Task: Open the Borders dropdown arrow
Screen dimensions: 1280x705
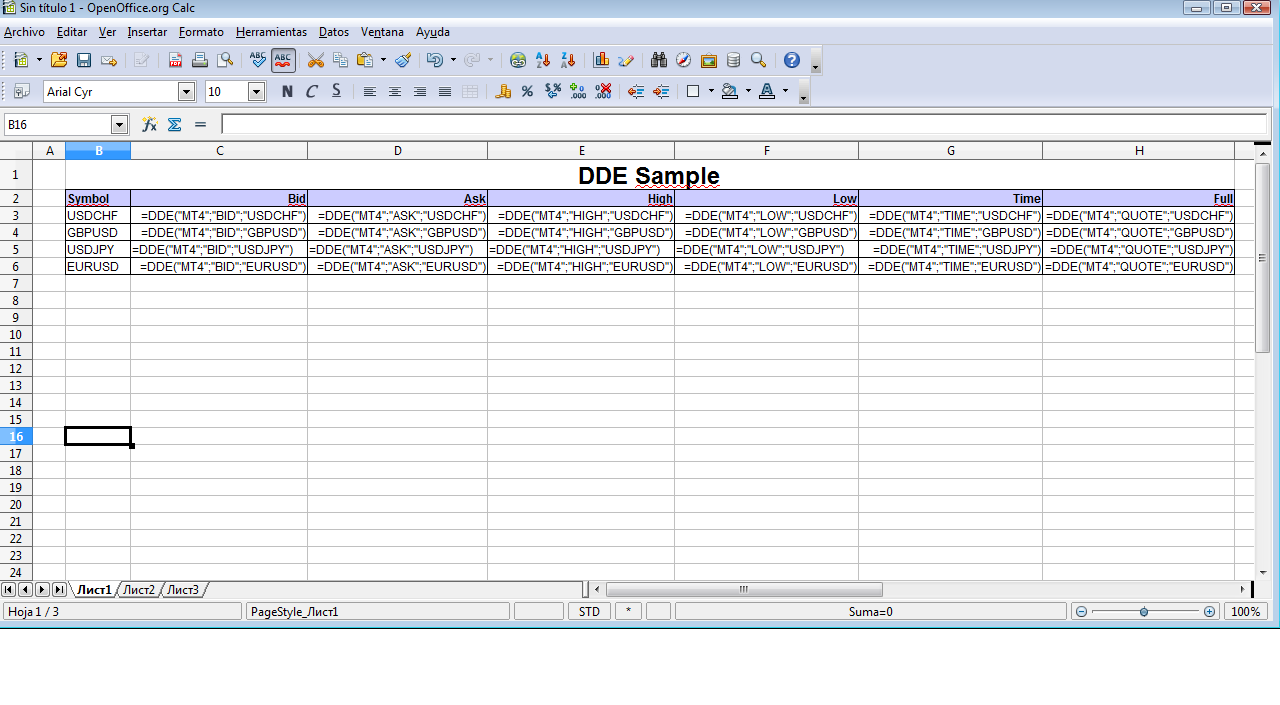Action: (711, 92)
